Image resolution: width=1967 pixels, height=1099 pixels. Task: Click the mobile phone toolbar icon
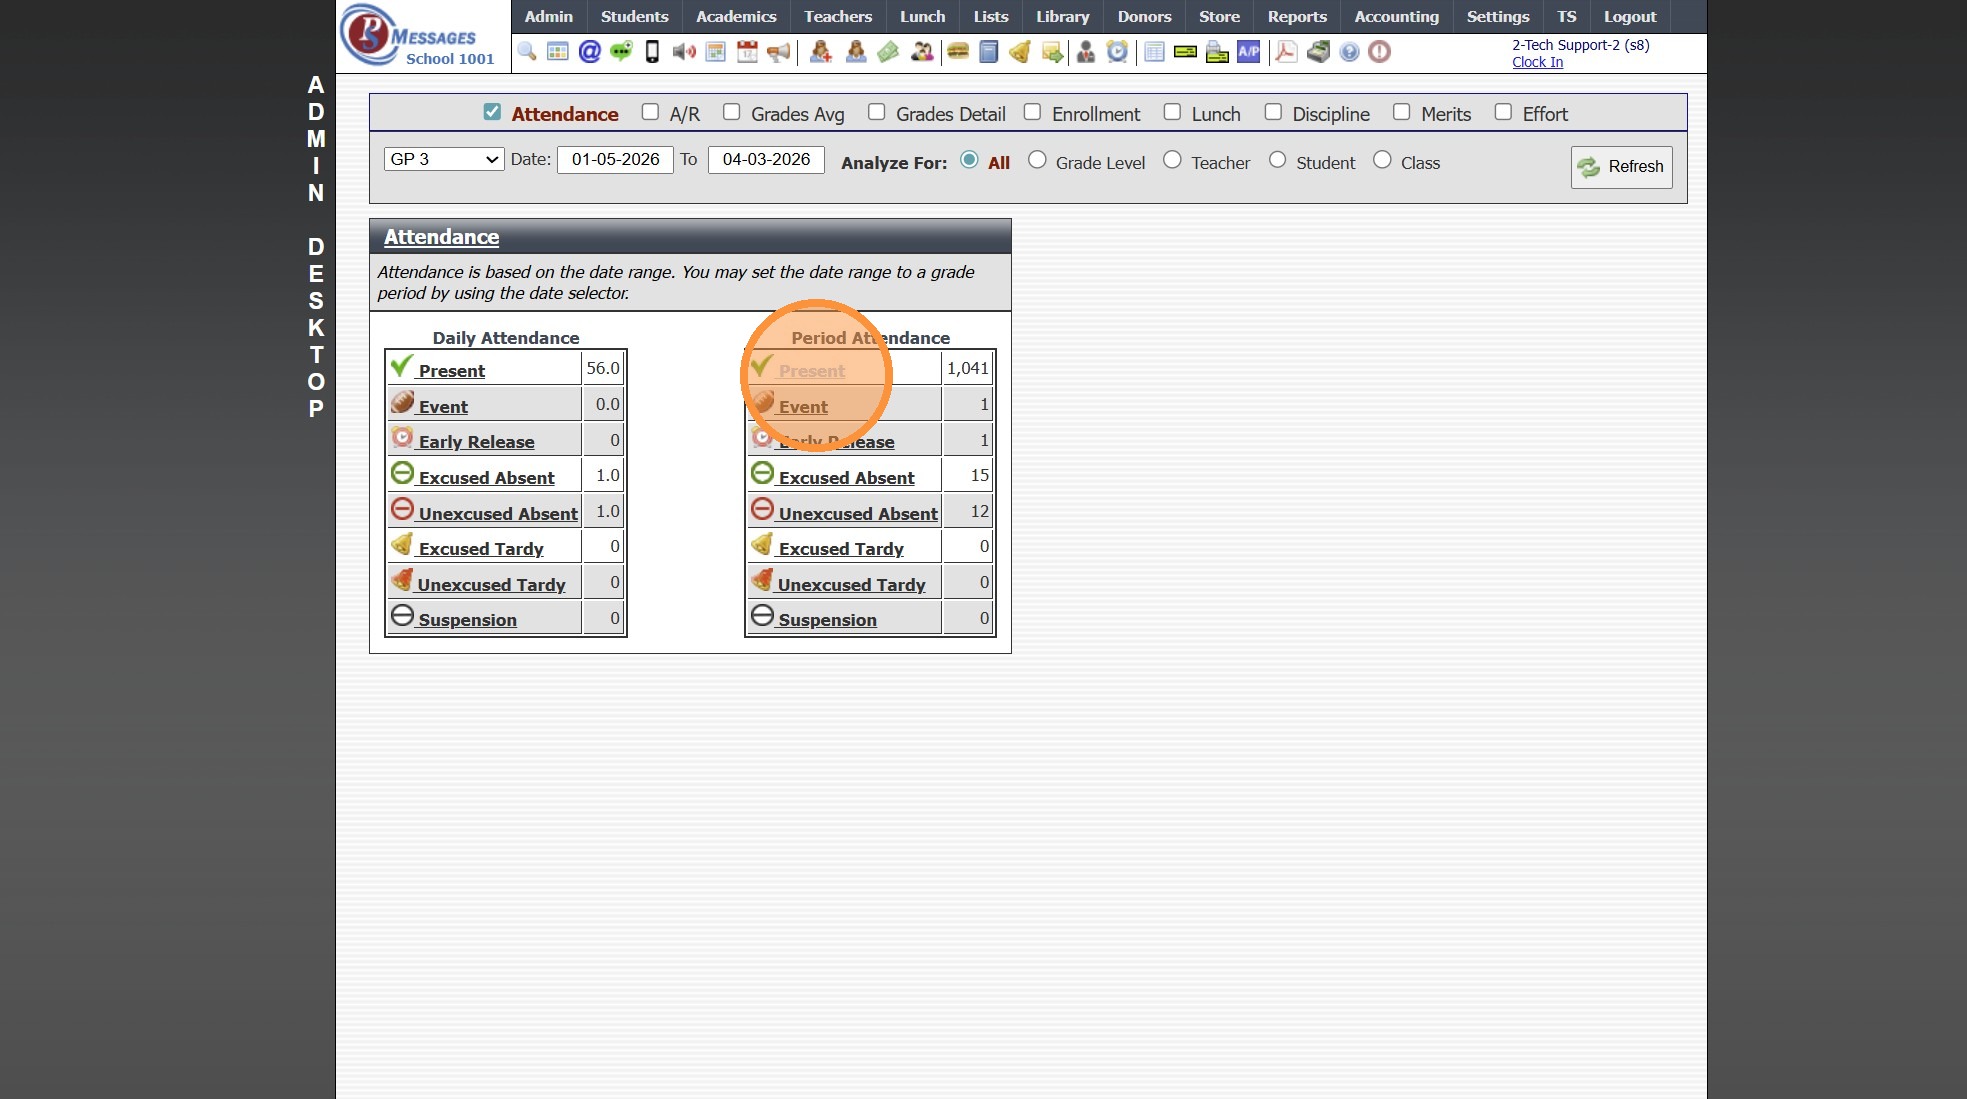652,52
